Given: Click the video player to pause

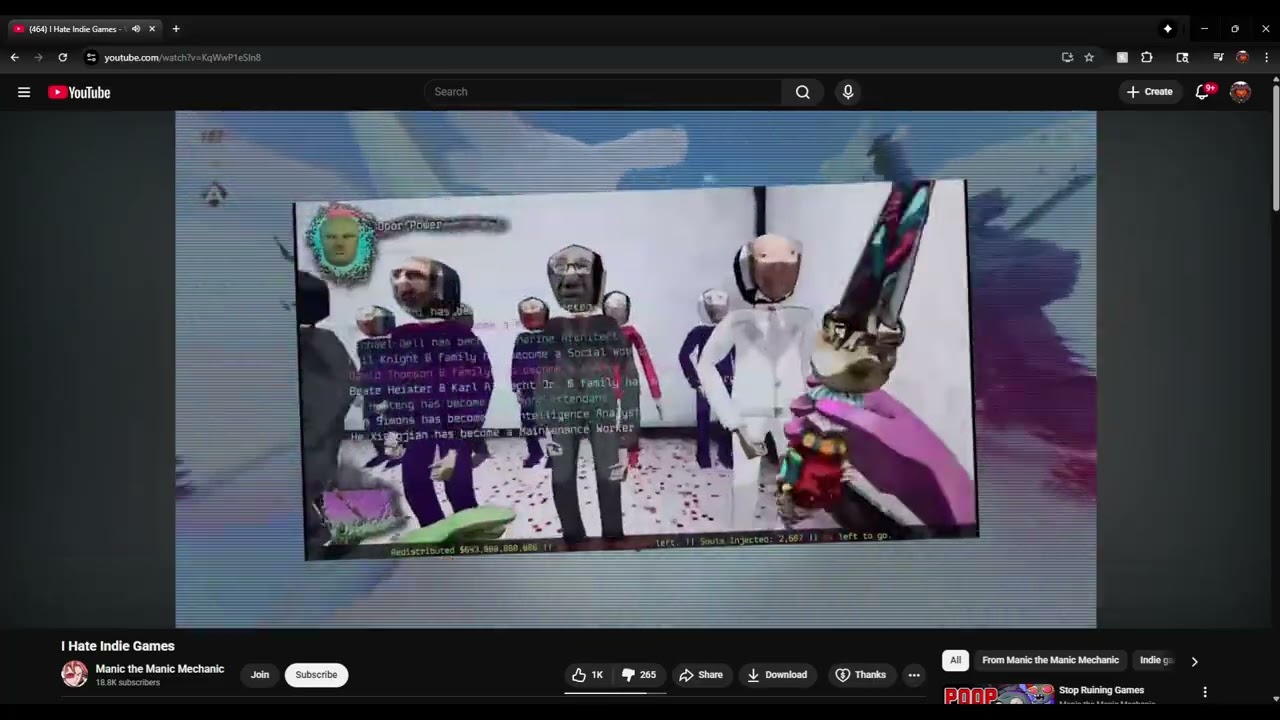Looking at the screenshot, I should pos(636,369).
